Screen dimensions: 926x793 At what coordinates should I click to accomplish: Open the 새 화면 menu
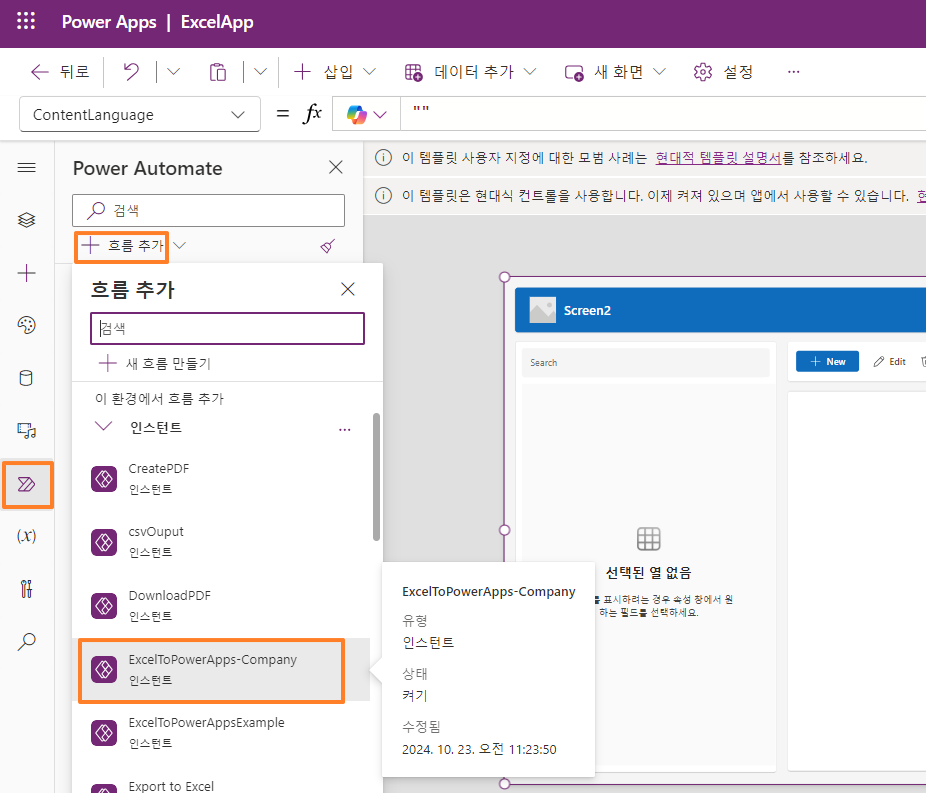point(615,72)
